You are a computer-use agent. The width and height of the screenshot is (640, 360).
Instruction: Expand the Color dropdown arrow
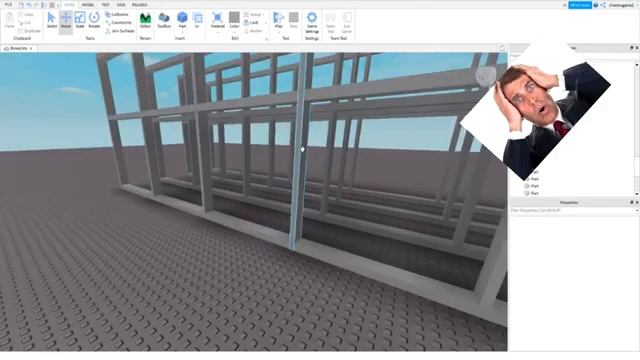point(234,32)
